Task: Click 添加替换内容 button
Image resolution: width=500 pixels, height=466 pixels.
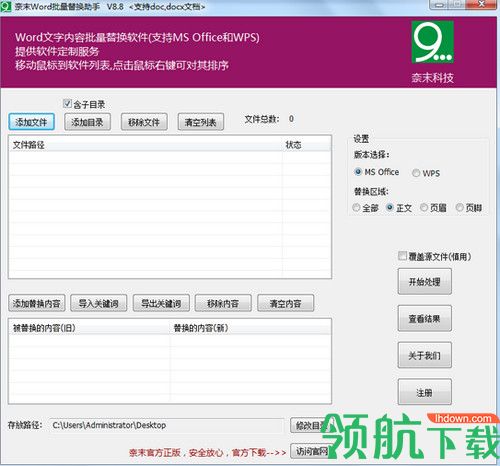Action: (37, 303)
